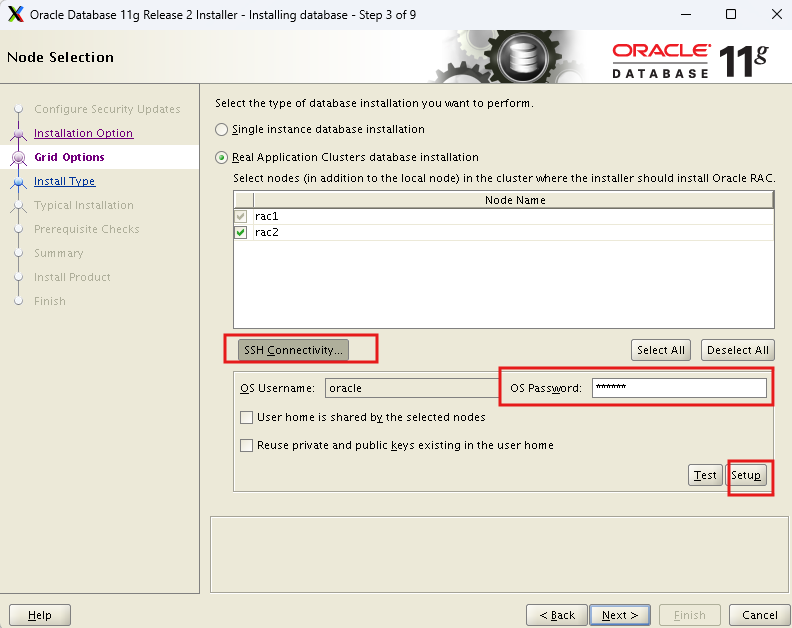Click Select All nodes button
This screenshot has height=628, width=792.
click(661, 350)
